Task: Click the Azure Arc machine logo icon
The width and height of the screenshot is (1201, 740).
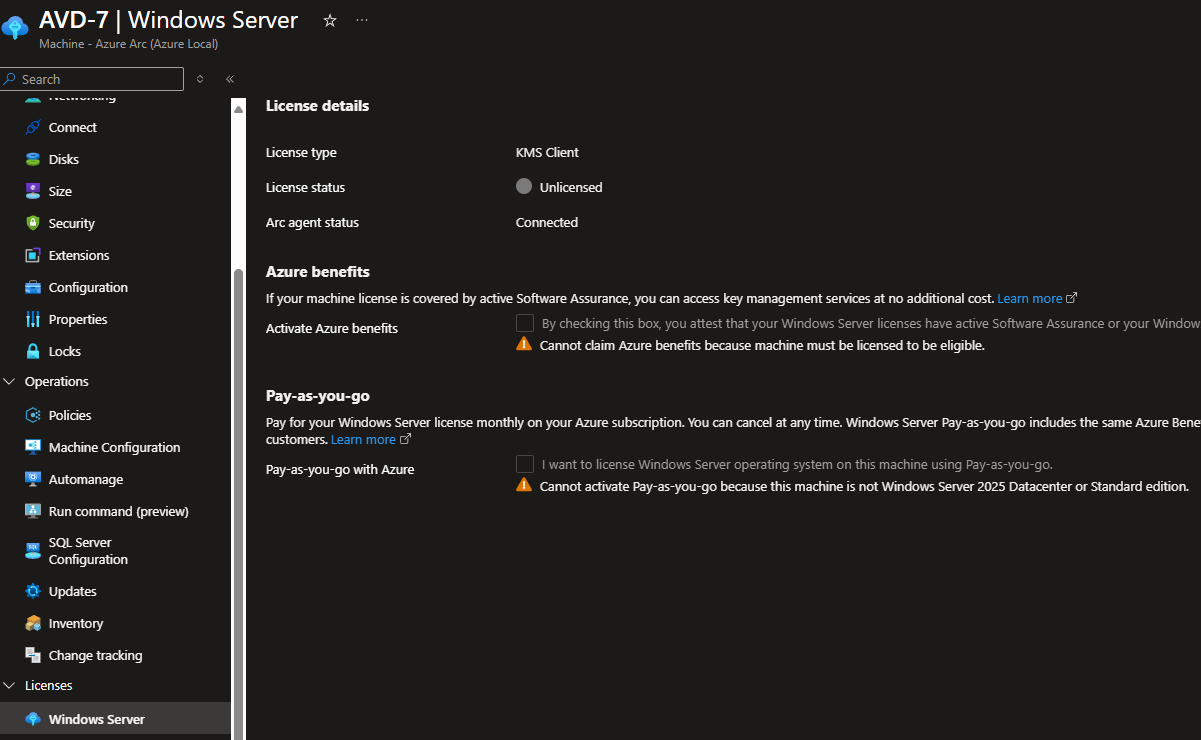Action: click(14, 27)
